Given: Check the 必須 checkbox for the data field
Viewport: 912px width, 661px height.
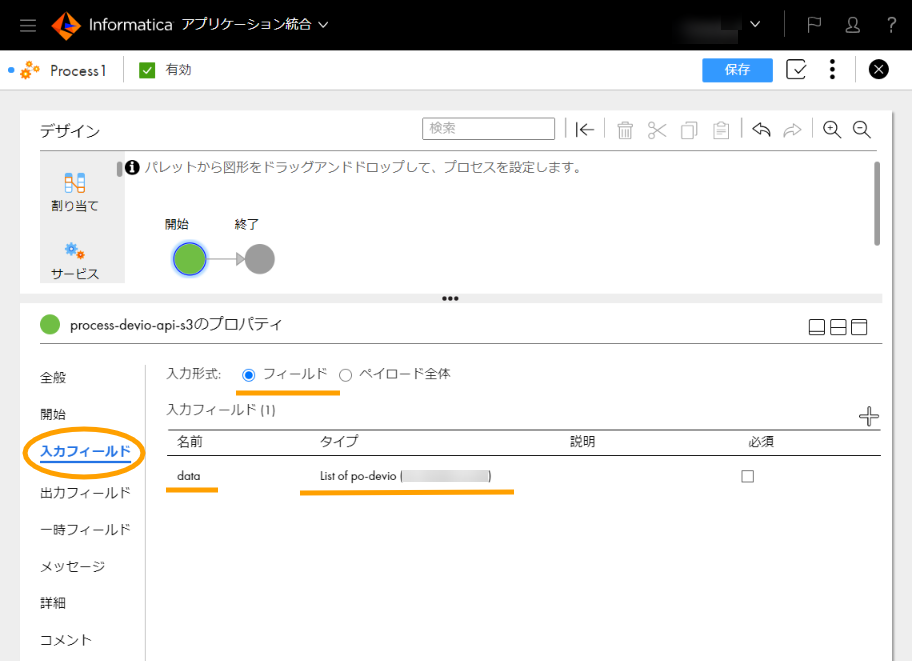Looking at the screenshot, I should click(x=747, y=476).
